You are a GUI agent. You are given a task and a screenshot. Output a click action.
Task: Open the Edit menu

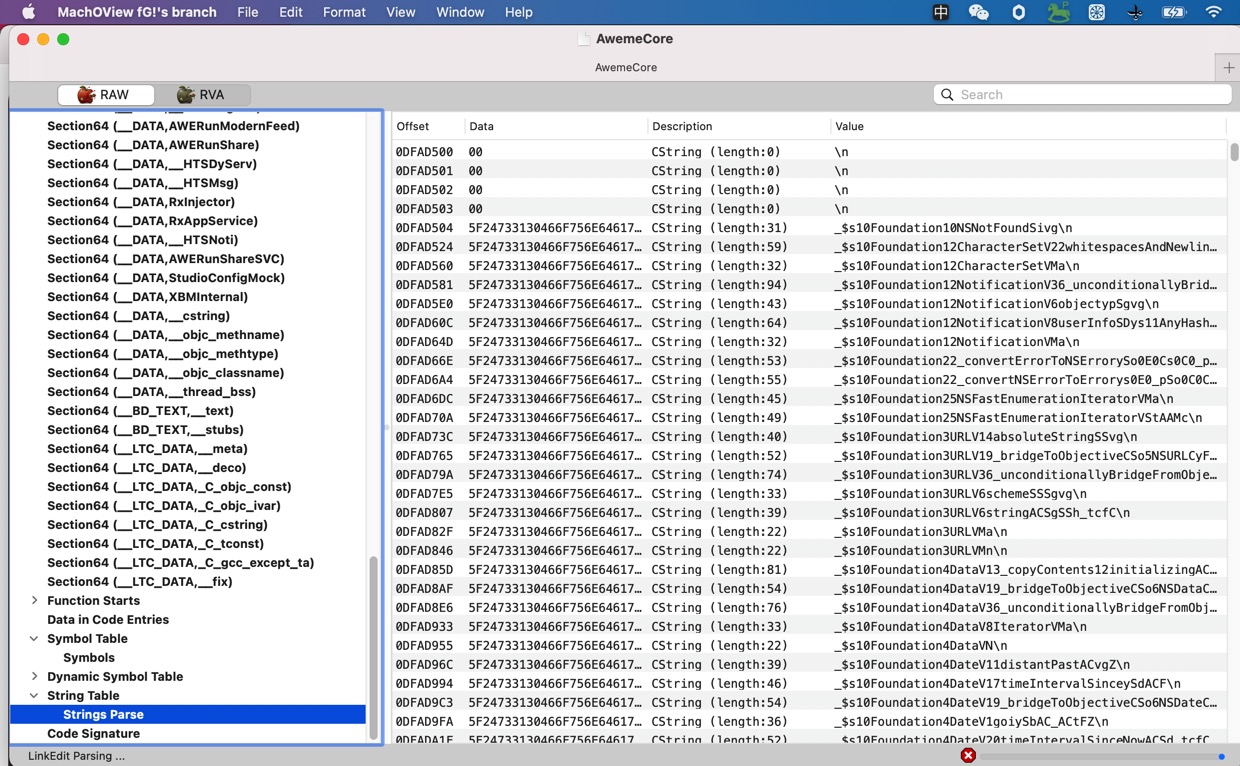point(291,12)
